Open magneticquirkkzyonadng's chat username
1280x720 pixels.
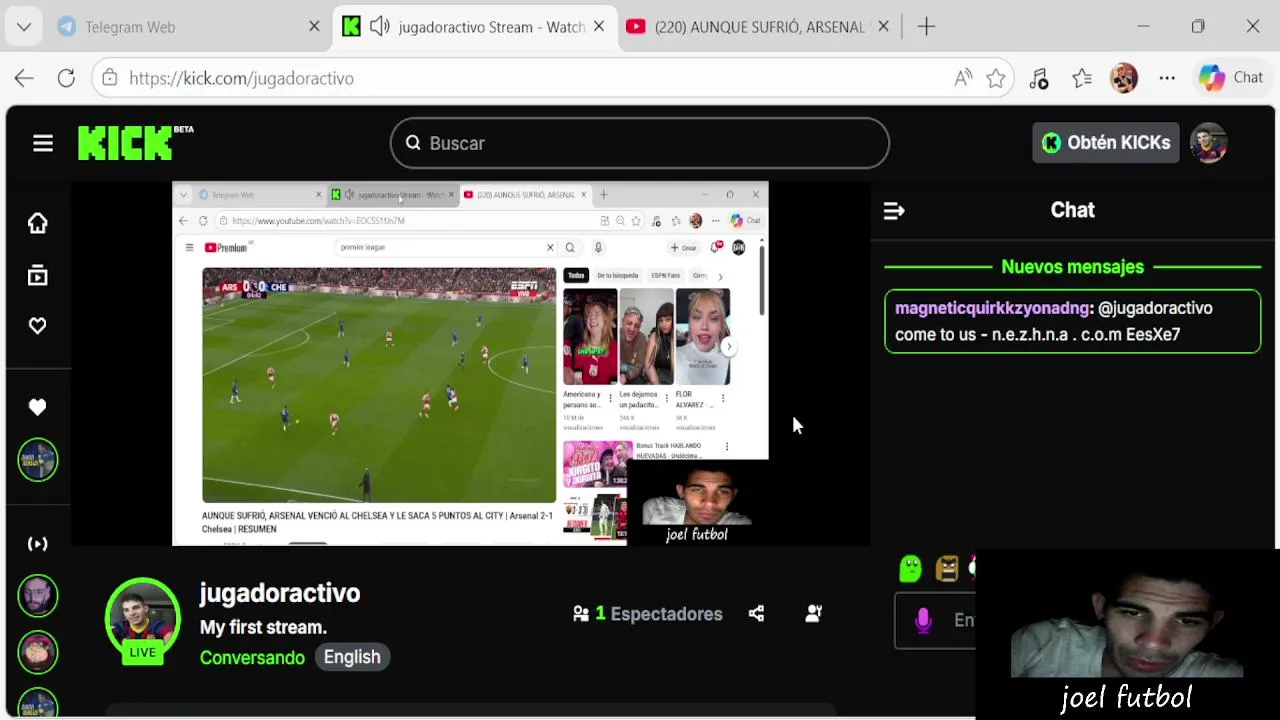(x=992, y=308)
